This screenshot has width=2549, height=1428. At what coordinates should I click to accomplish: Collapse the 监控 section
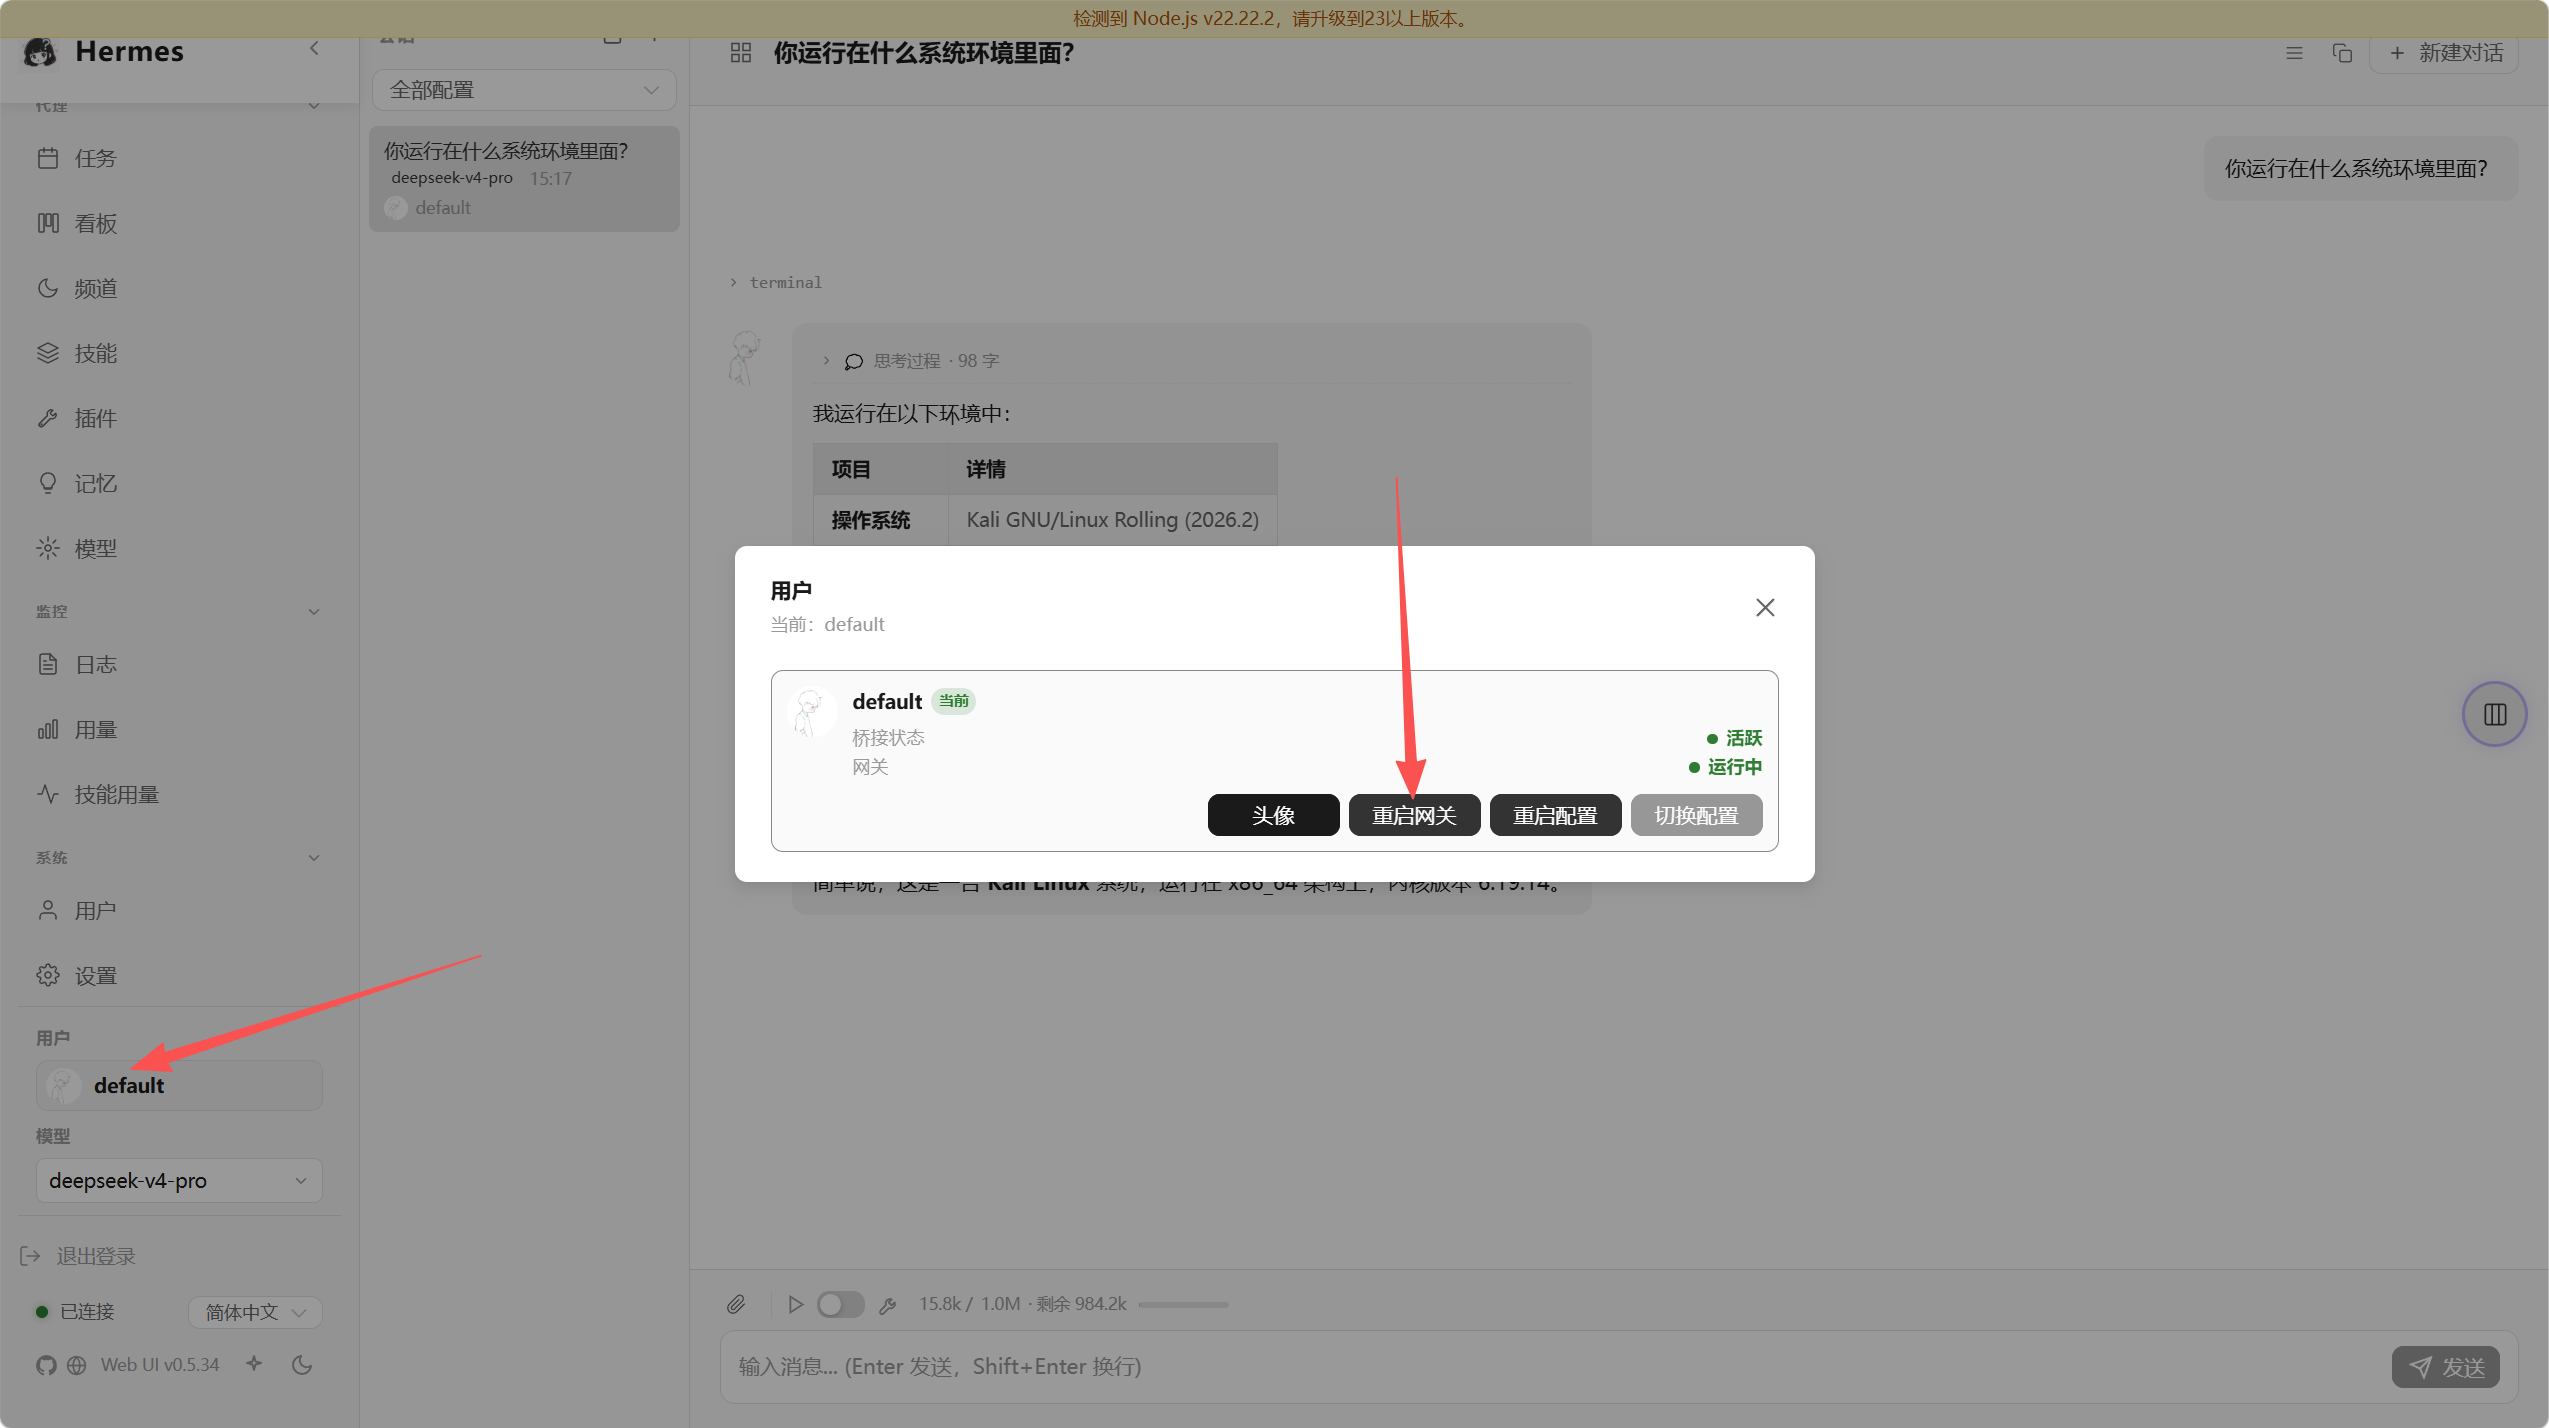pos(314,612)
